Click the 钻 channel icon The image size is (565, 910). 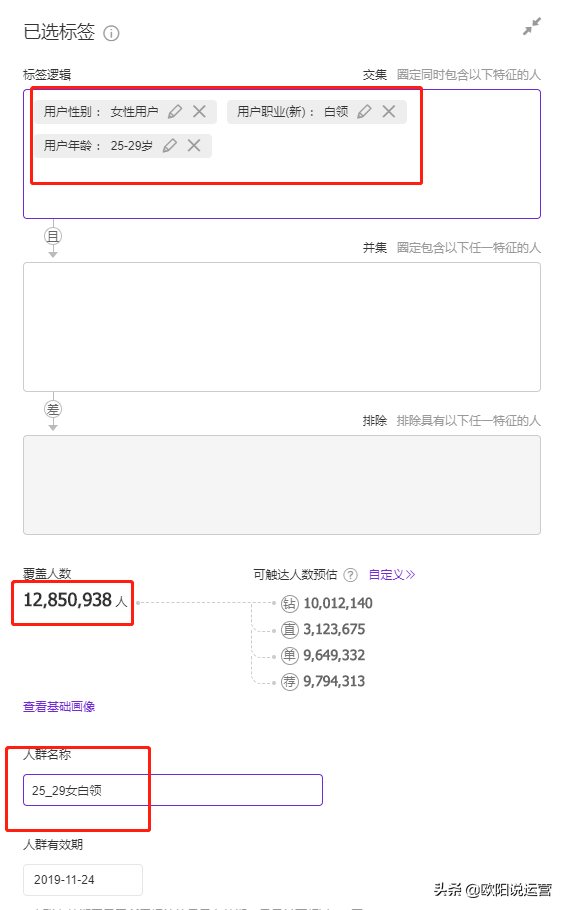pyautogui.click(x=289, y=604)
